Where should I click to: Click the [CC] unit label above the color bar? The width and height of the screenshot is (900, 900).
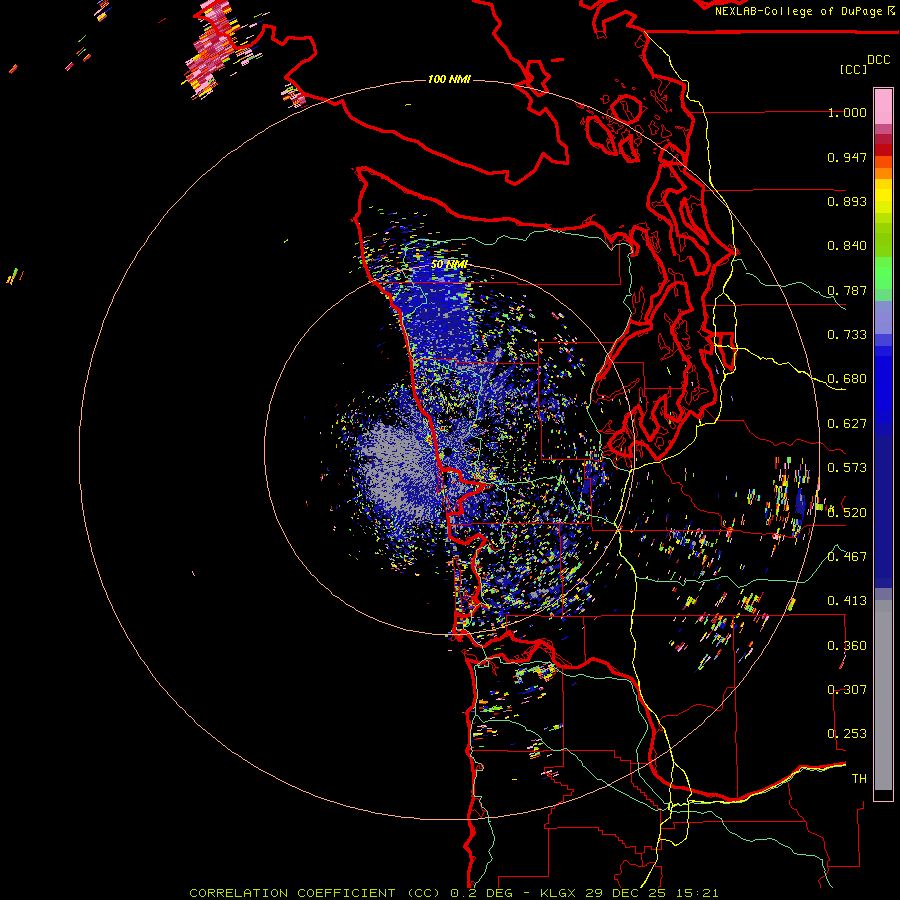pyautogui.click(x=853, y=69)
